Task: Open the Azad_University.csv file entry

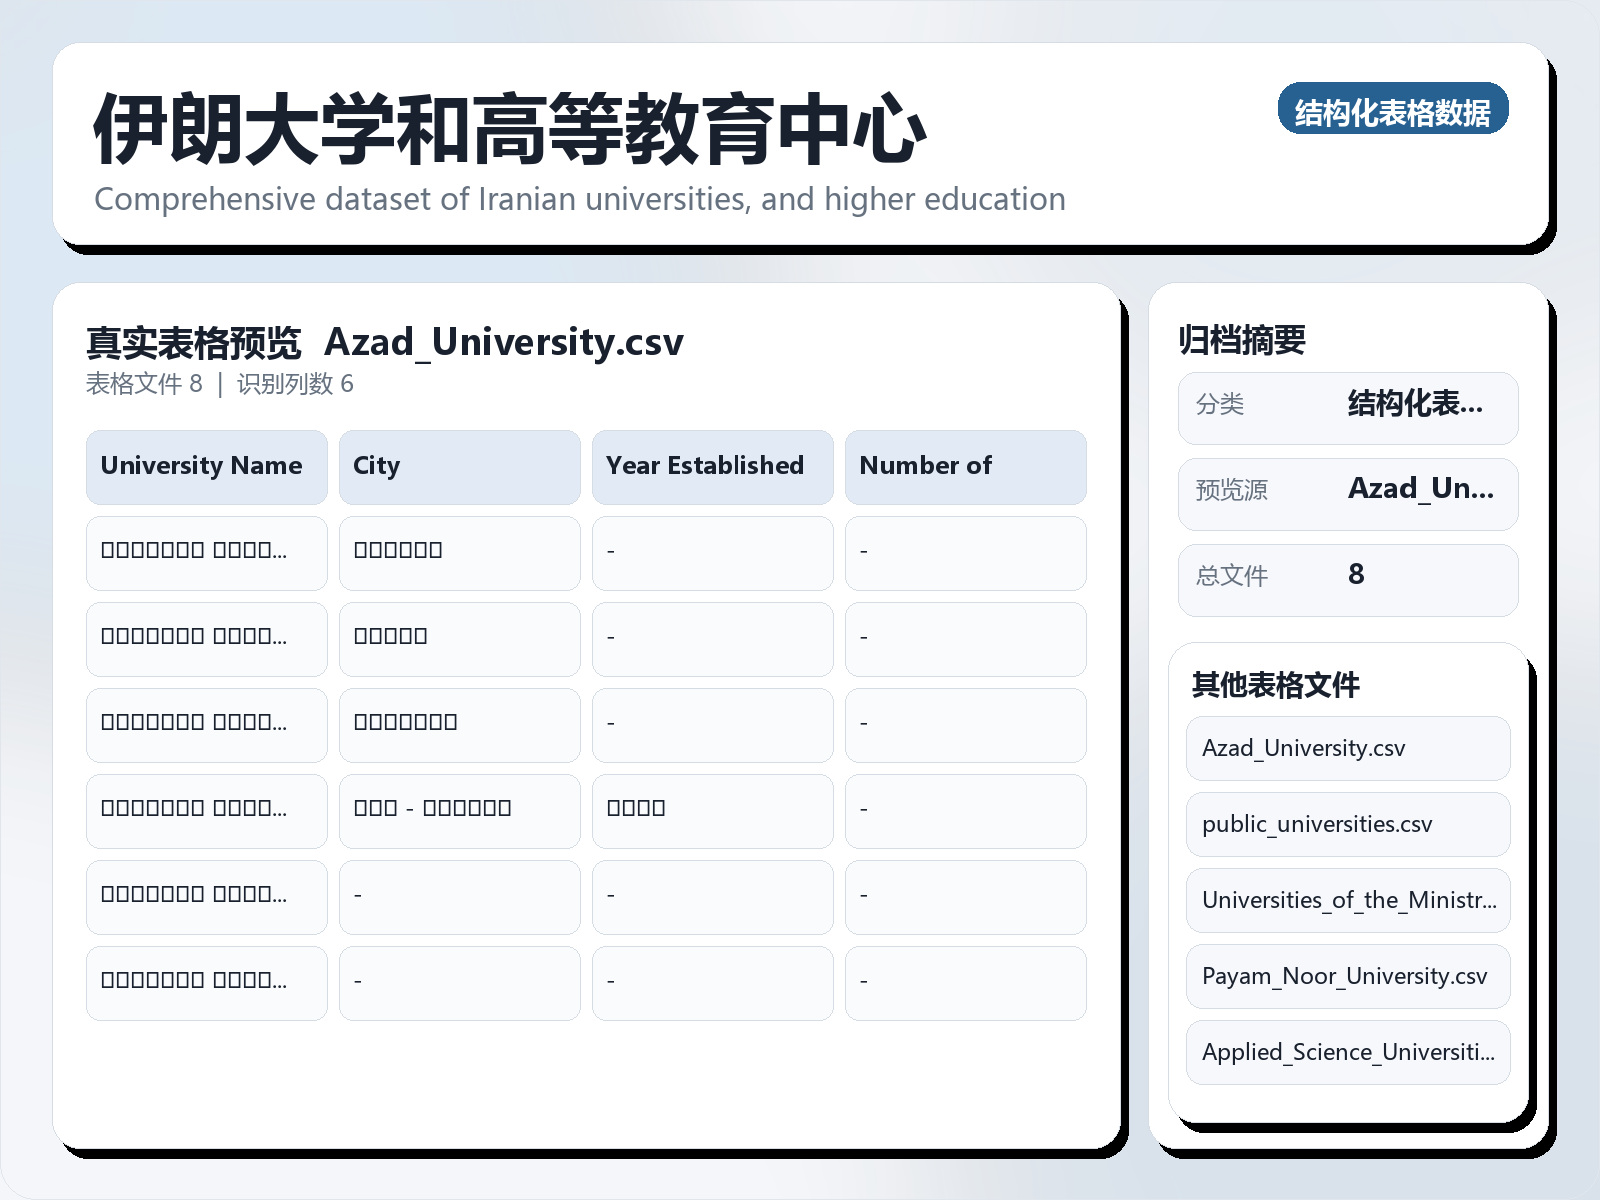Action: (1347, 748)
